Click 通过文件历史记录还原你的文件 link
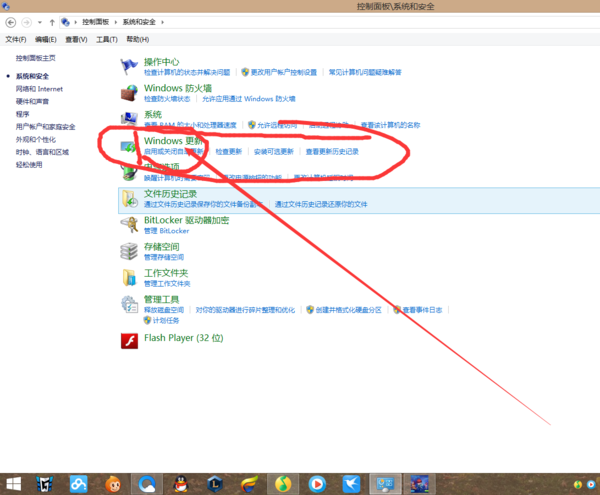Image resolution: width=600 pixels, height=495 pixels. pyautogui.click(x=321, y=204)
